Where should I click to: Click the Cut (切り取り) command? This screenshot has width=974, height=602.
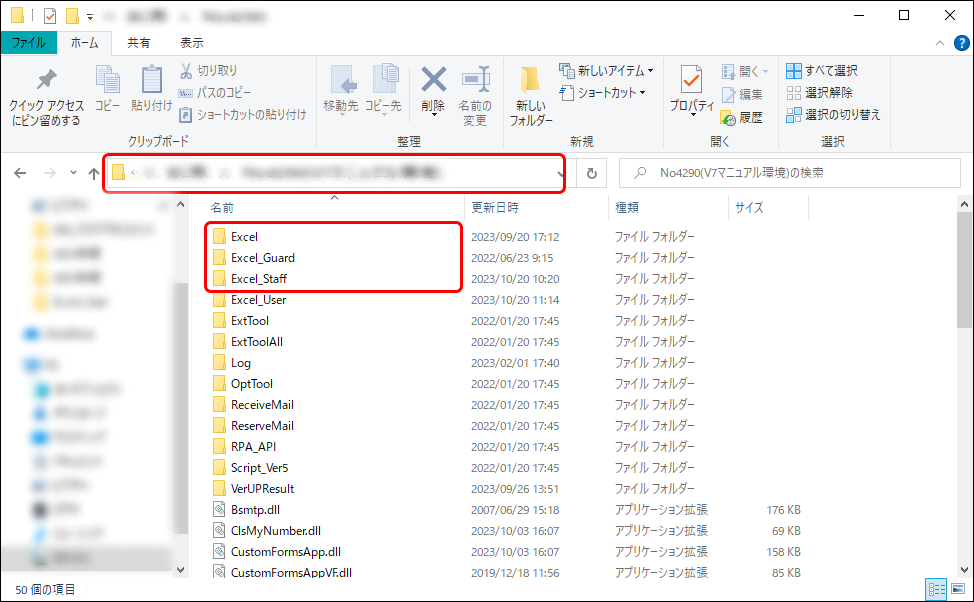tap(209, 71)
